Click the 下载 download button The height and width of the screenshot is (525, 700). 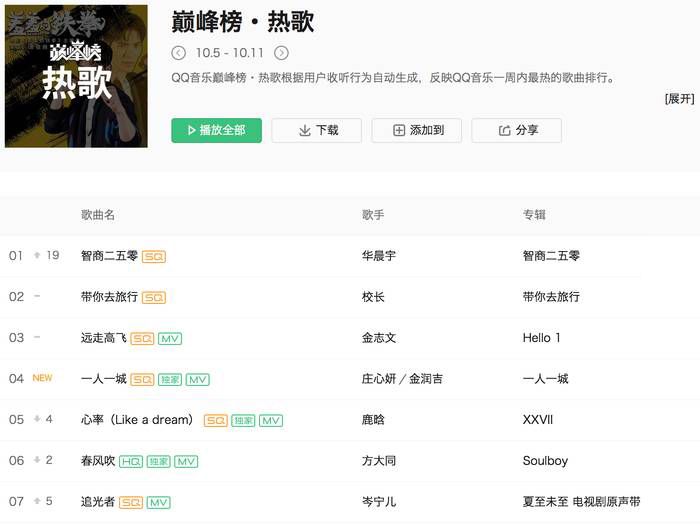(317, 130)
